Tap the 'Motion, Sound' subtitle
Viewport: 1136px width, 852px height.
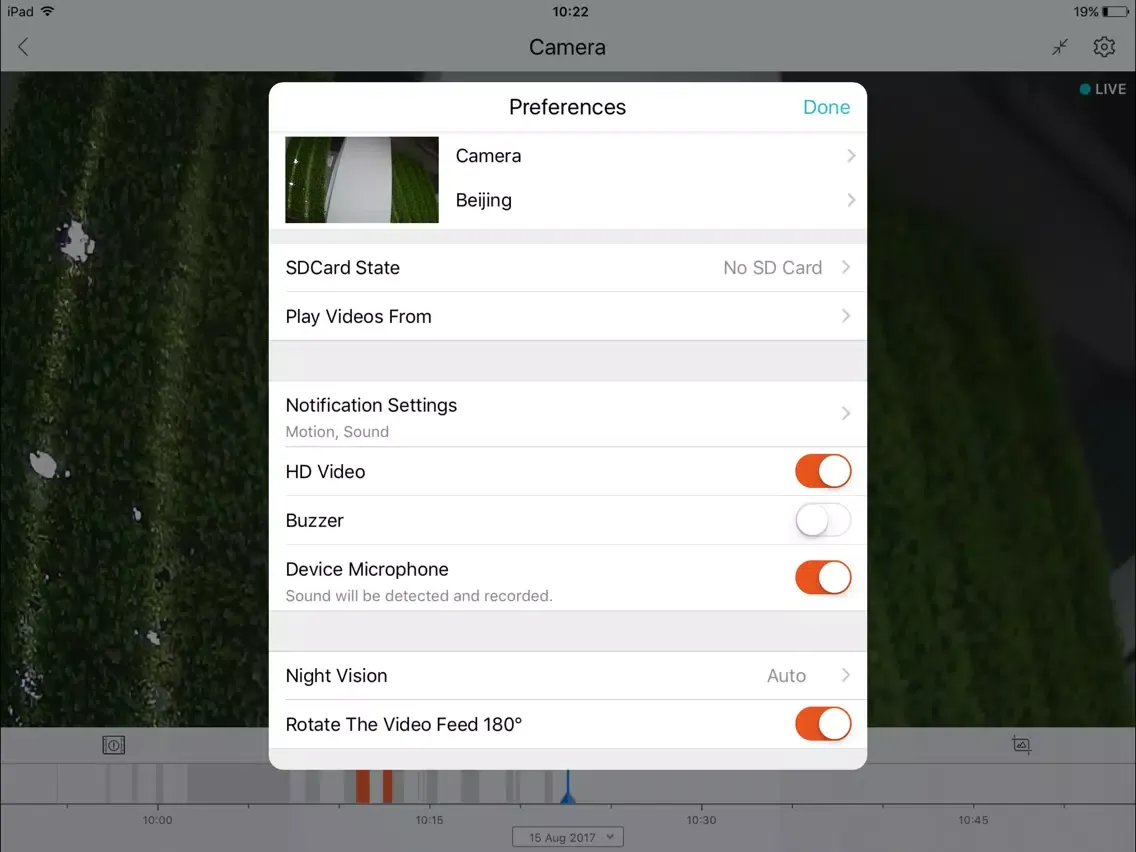pos(337,432)
